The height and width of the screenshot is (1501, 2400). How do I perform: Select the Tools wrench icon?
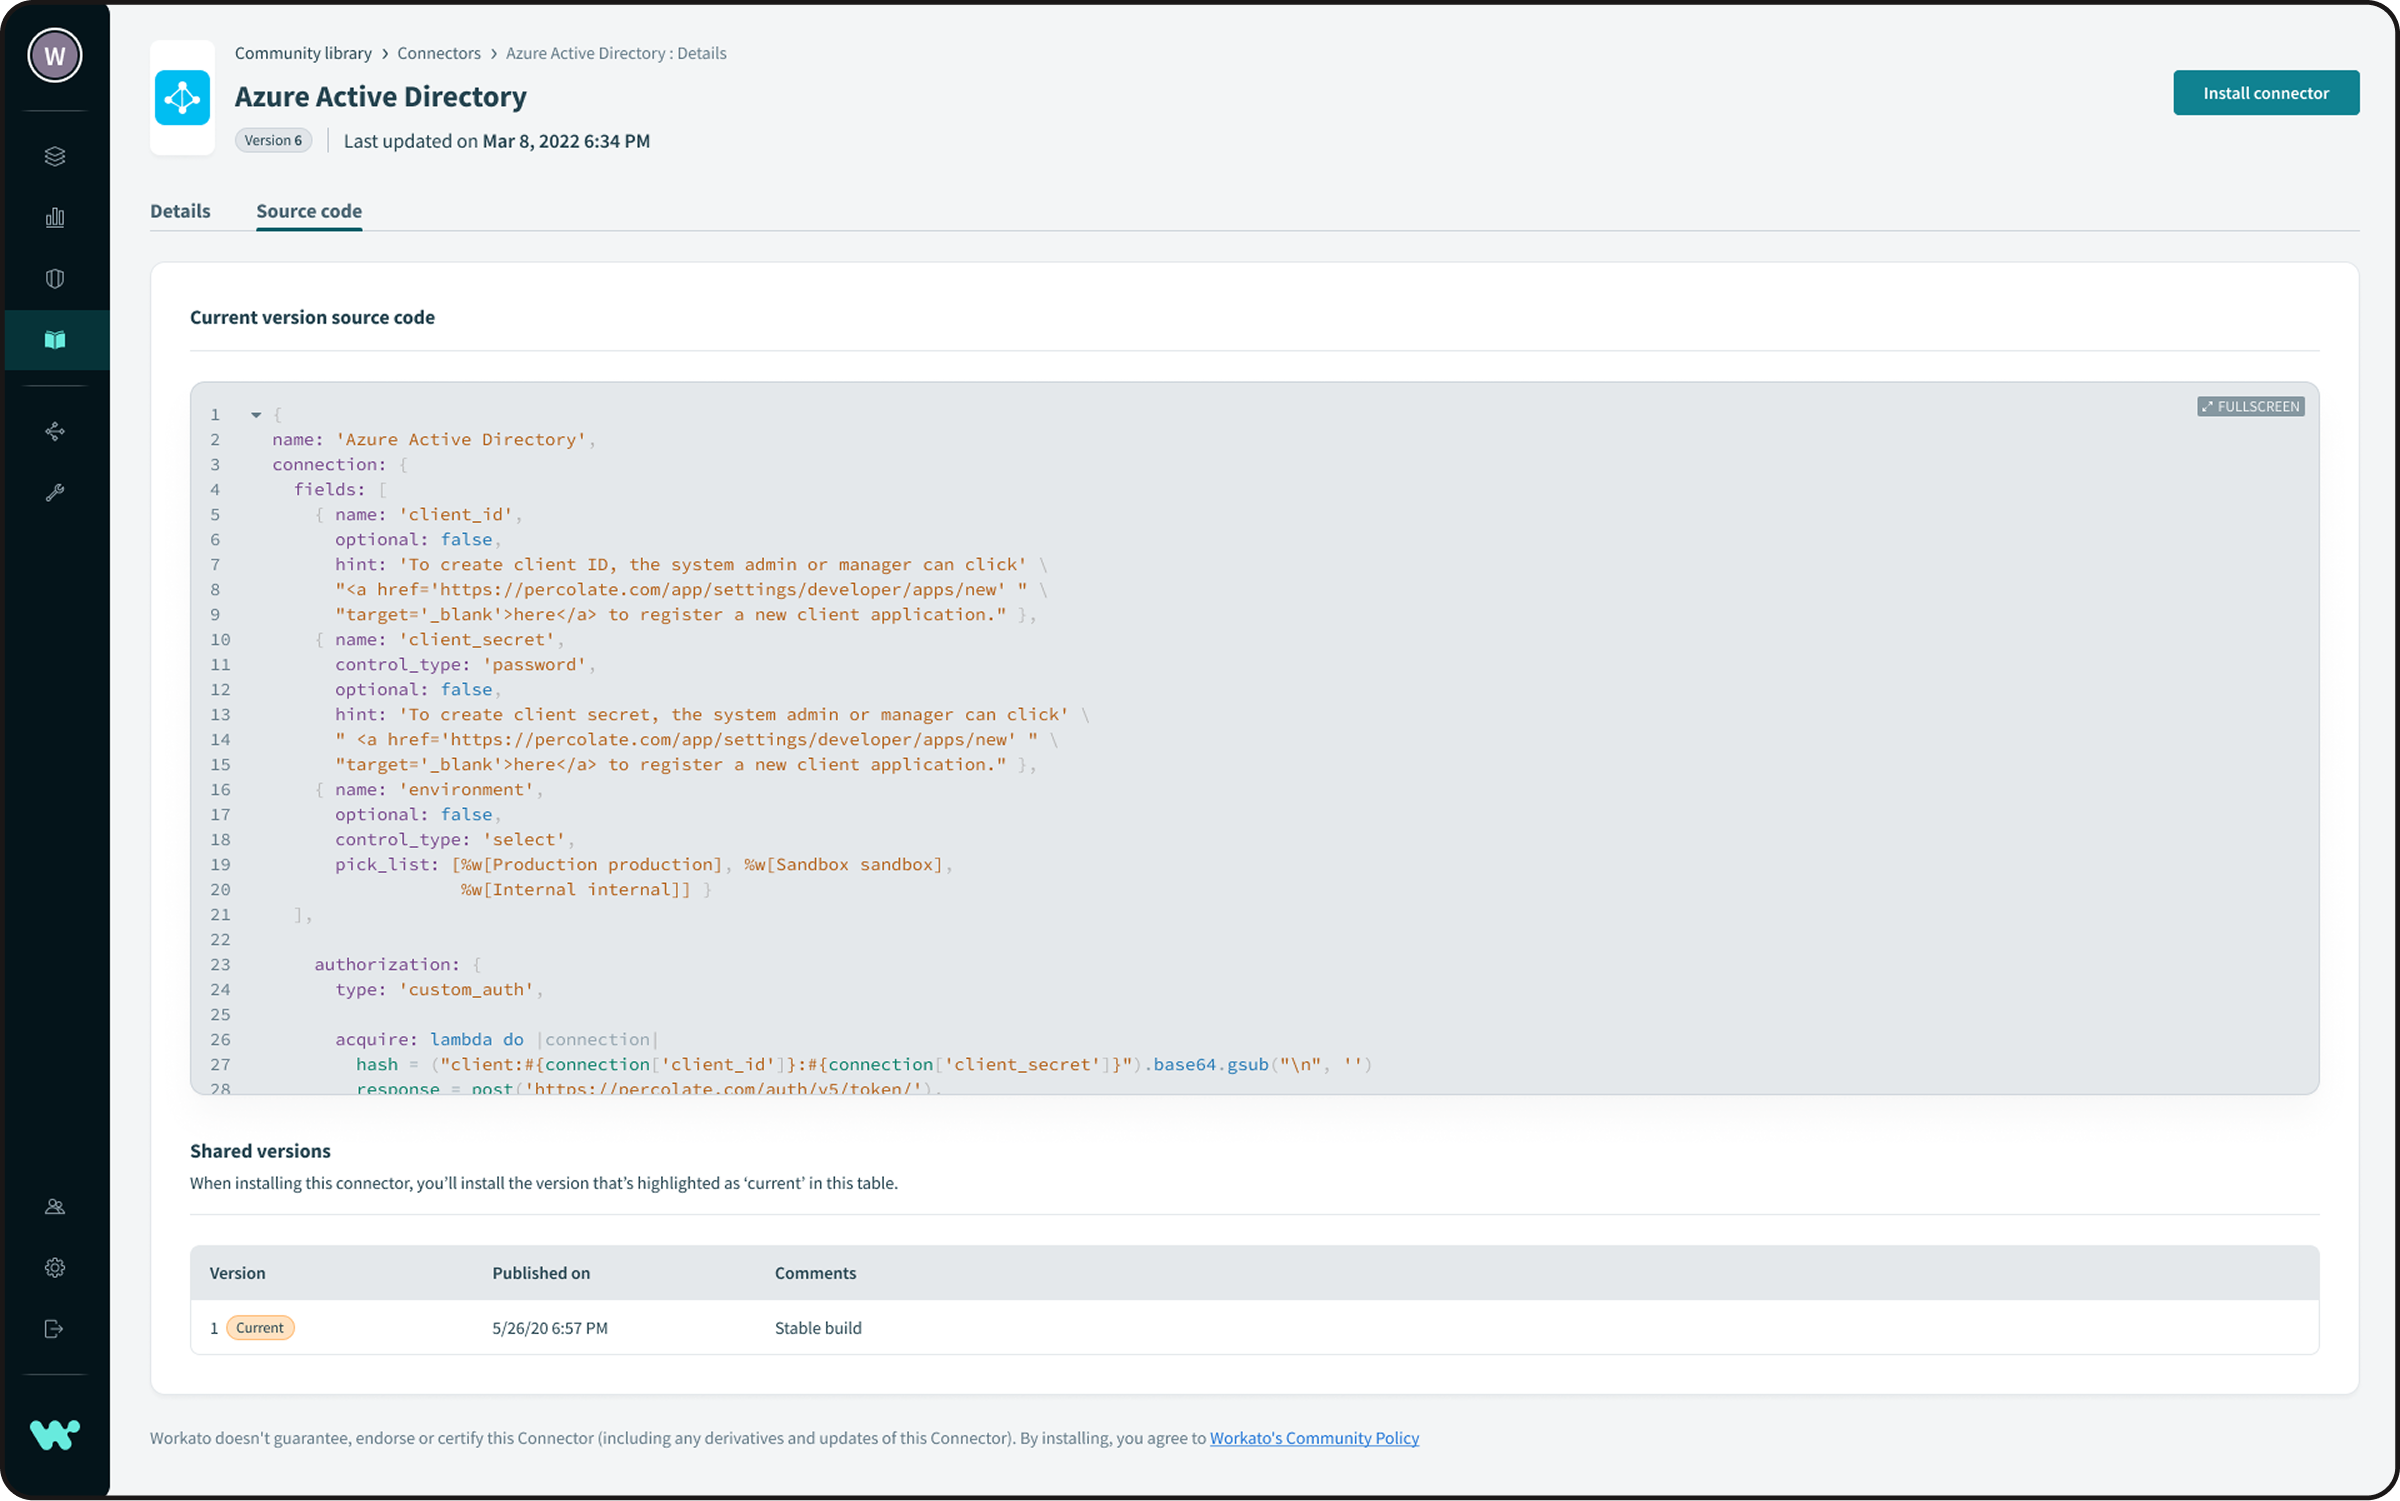coord(55,492)
